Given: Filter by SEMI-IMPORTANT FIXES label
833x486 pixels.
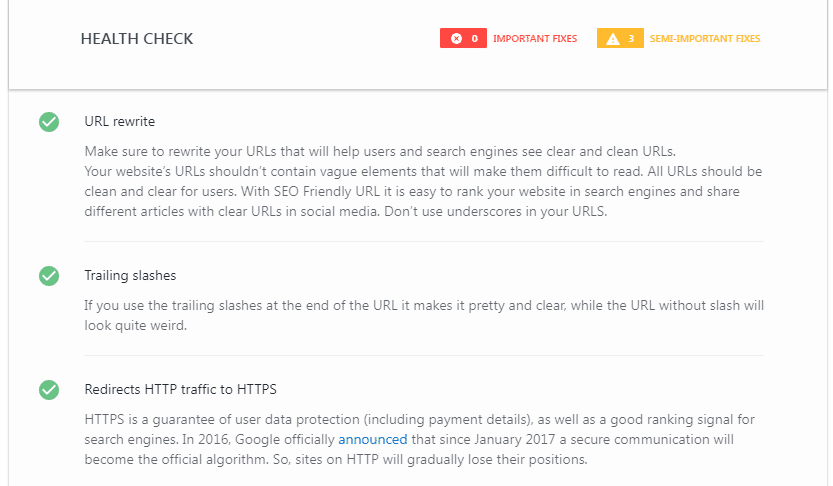Looking at the screenshot, I should click(x=705, y=38).
